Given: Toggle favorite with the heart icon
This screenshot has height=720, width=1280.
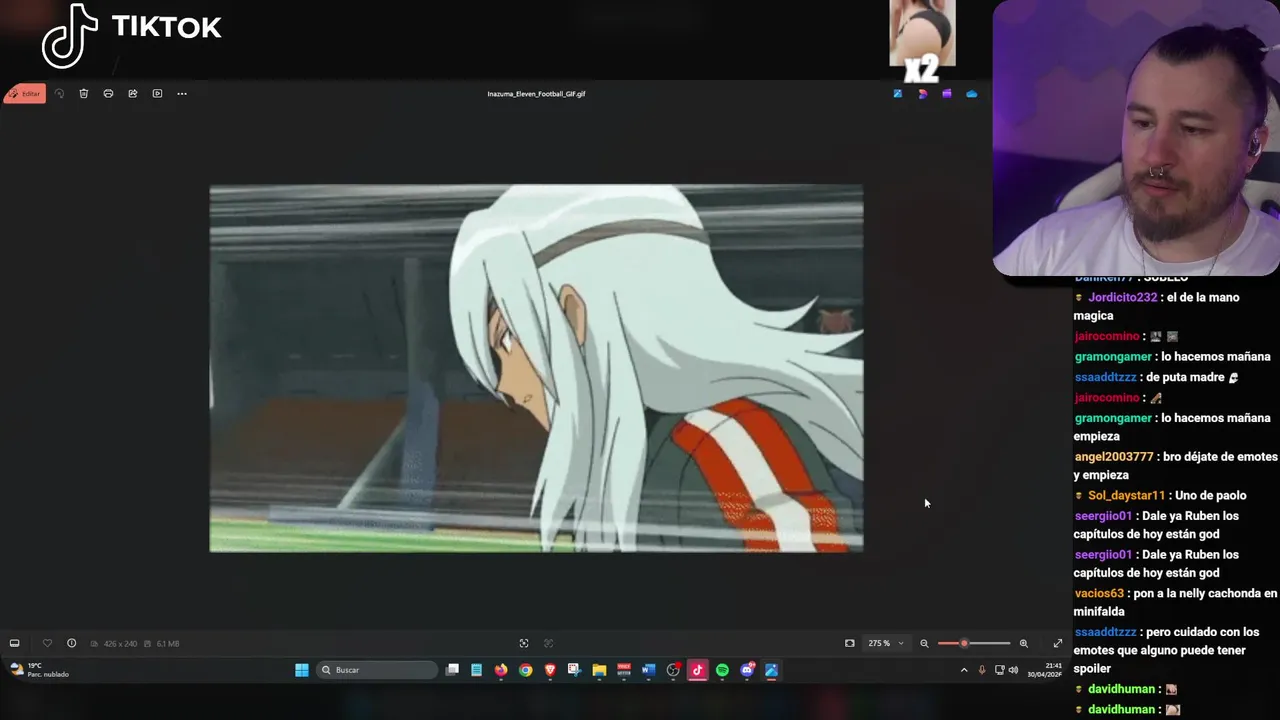Looking at the screenshot, I should pyautogui.click(x=46, y=643).
